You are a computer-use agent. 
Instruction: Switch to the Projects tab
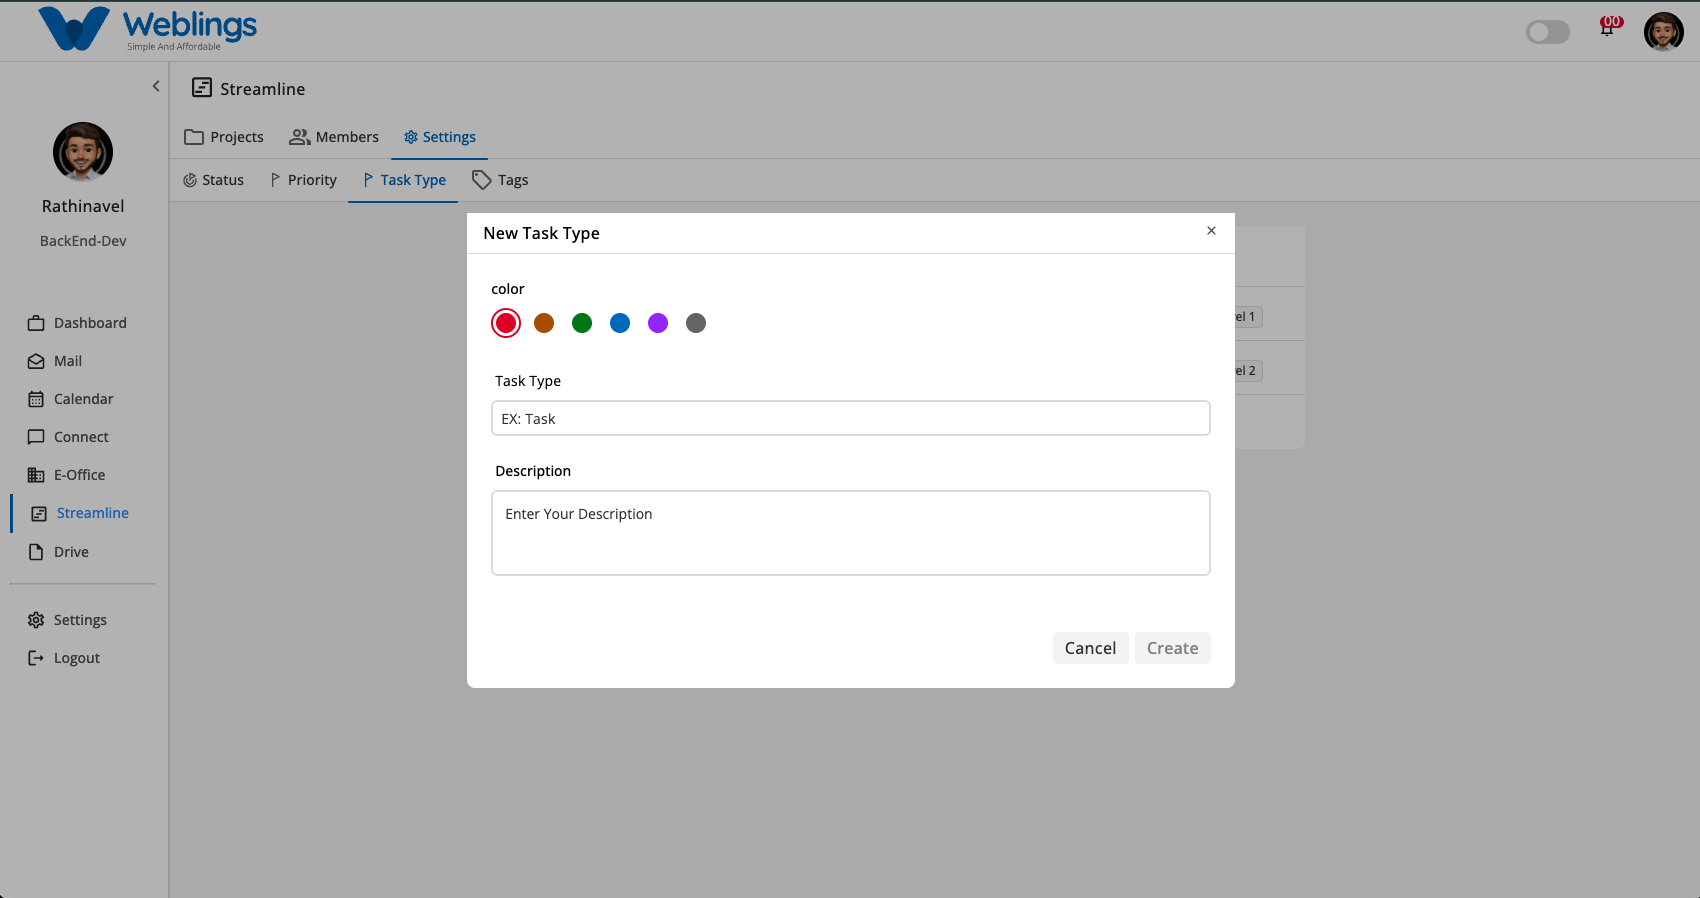pyautogui.click(x=224, y=137)
